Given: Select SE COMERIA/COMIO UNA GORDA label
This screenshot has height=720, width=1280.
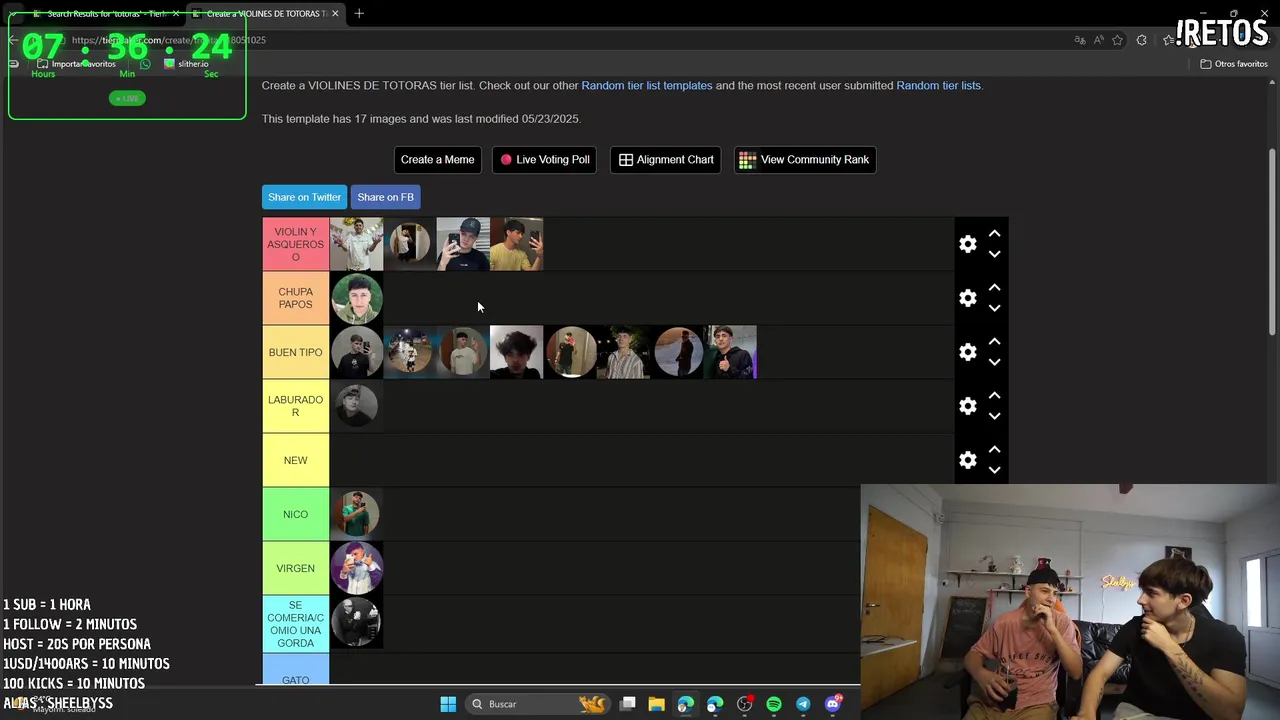Looking at the screenshot, I should click(x=296, y=624).
